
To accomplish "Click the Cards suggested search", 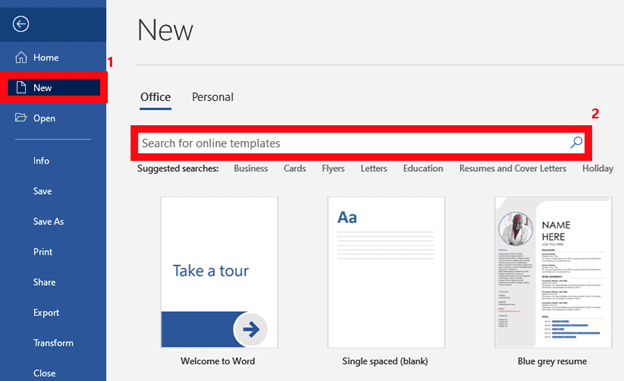I will tap(294, 168).
